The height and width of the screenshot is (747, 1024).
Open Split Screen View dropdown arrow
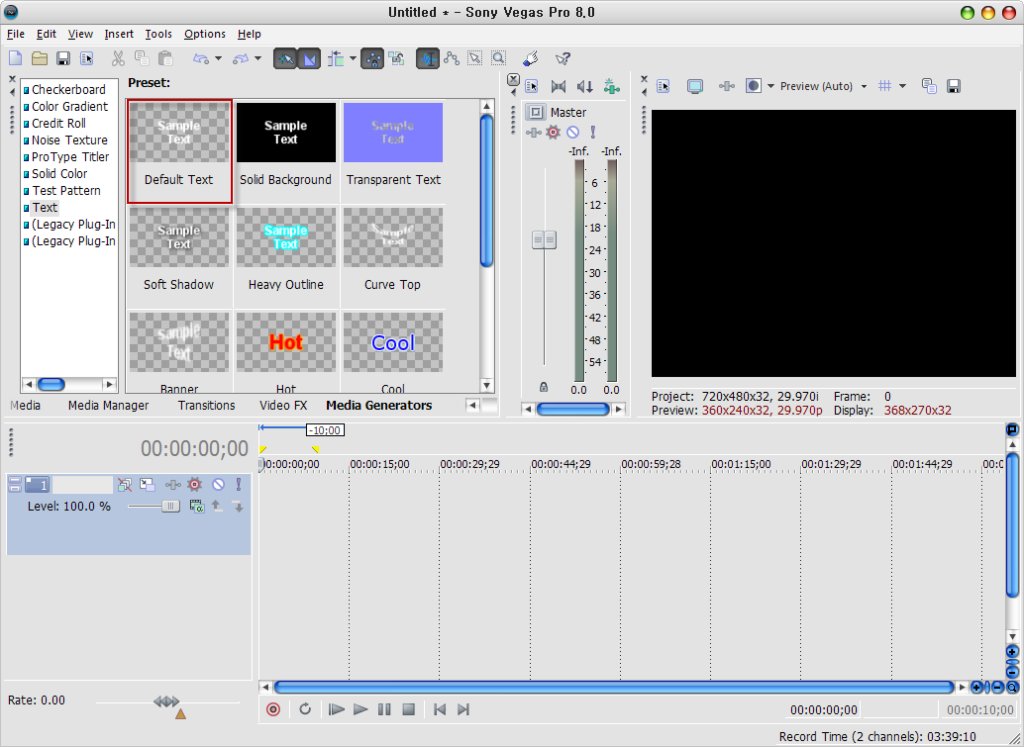tap(771, 86)
